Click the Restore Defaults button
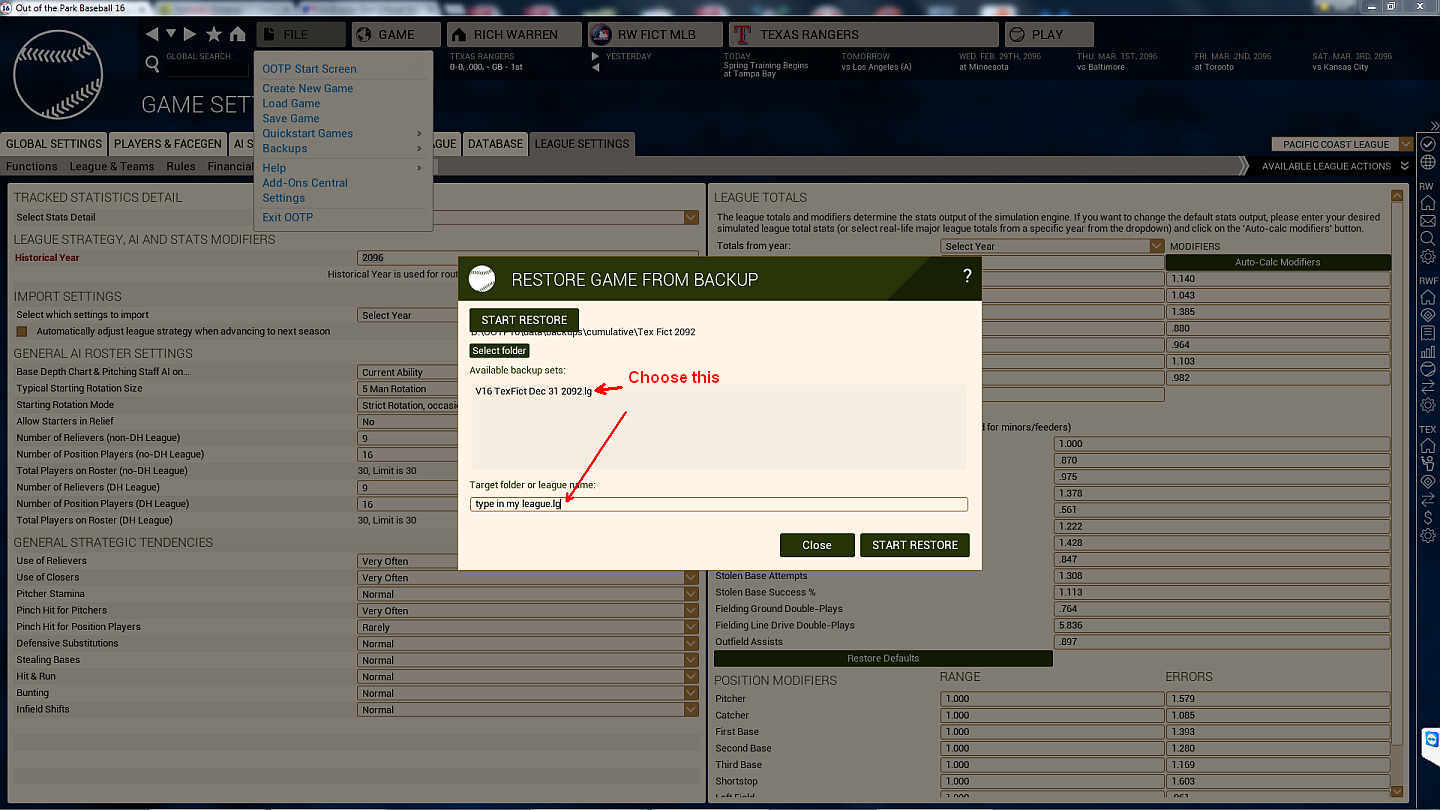1440x810 pixels. pyautogui.click(x=883, y=658)
